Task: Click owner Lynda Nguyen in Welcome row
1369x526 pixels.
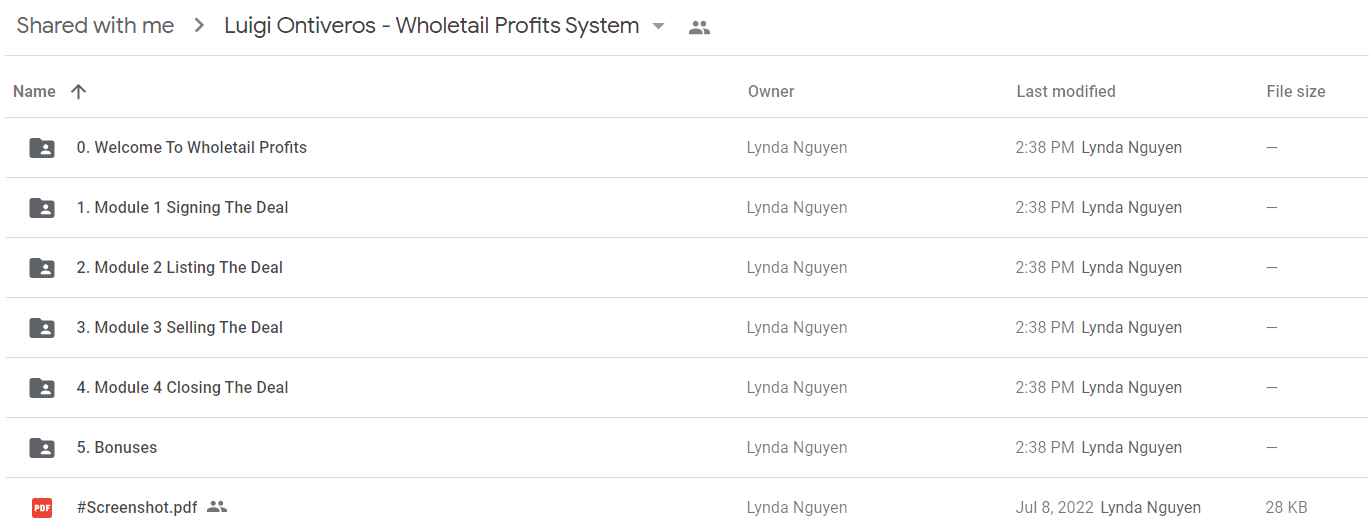Action: (797, 147)
